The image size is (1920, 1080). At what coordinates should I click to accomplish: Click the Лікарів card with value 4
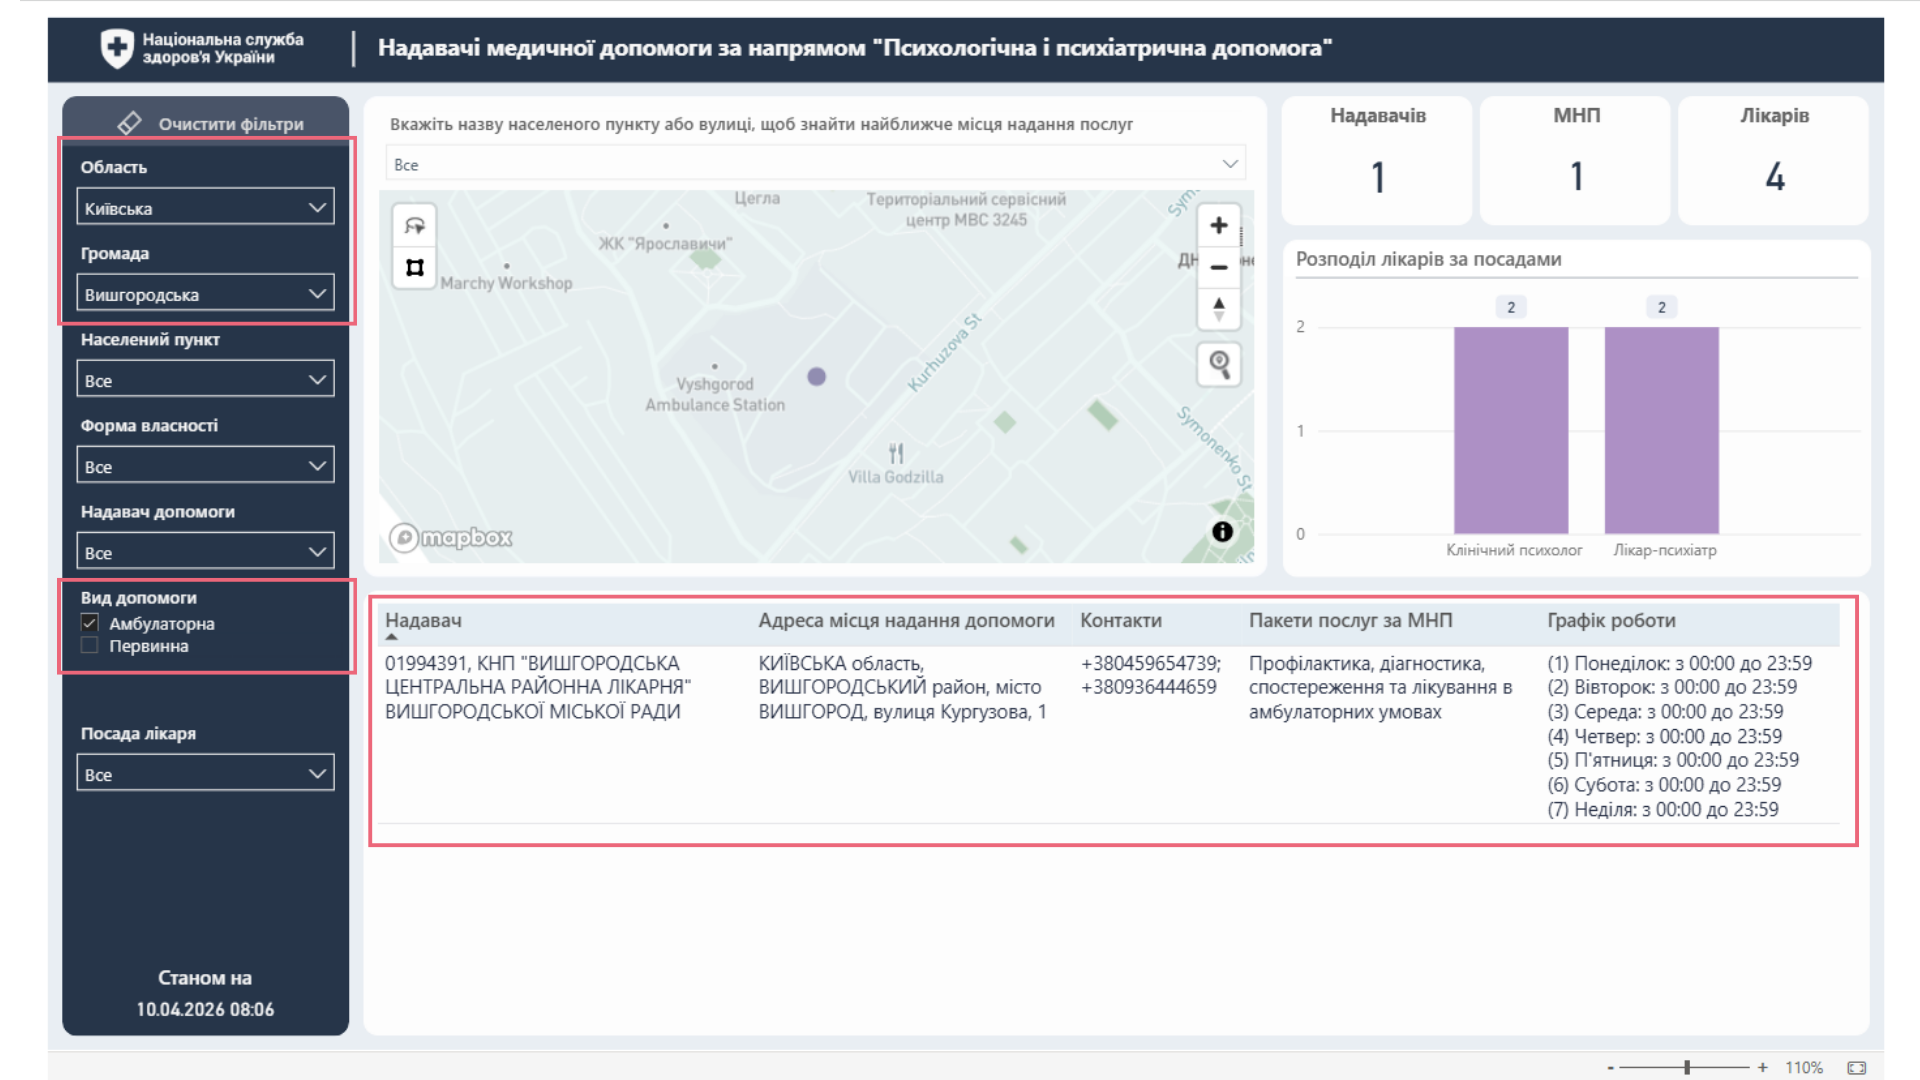coord(1774,160)
